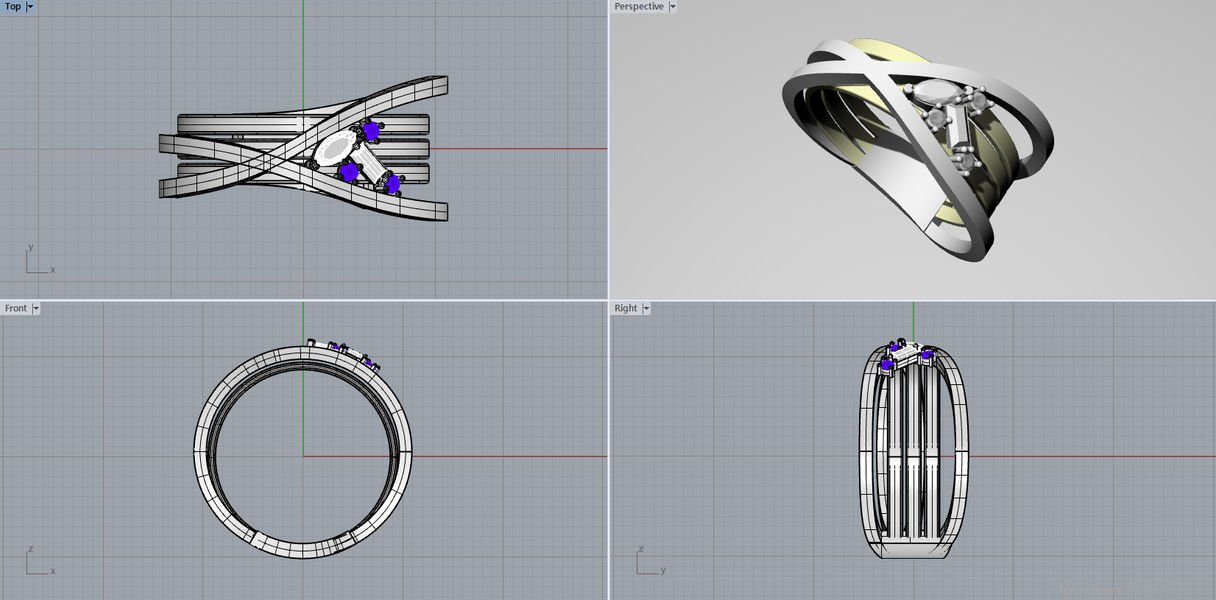Click the z-x axis icon in Front viewport
The height and width of the screenshot is (600, 1216).
pos(39,561)
